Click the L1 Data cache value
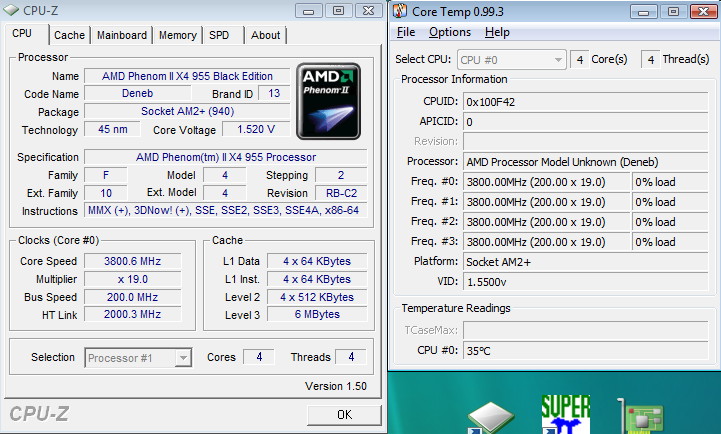The height and width of the screenshot is (434, 721). tap(317, 261)
